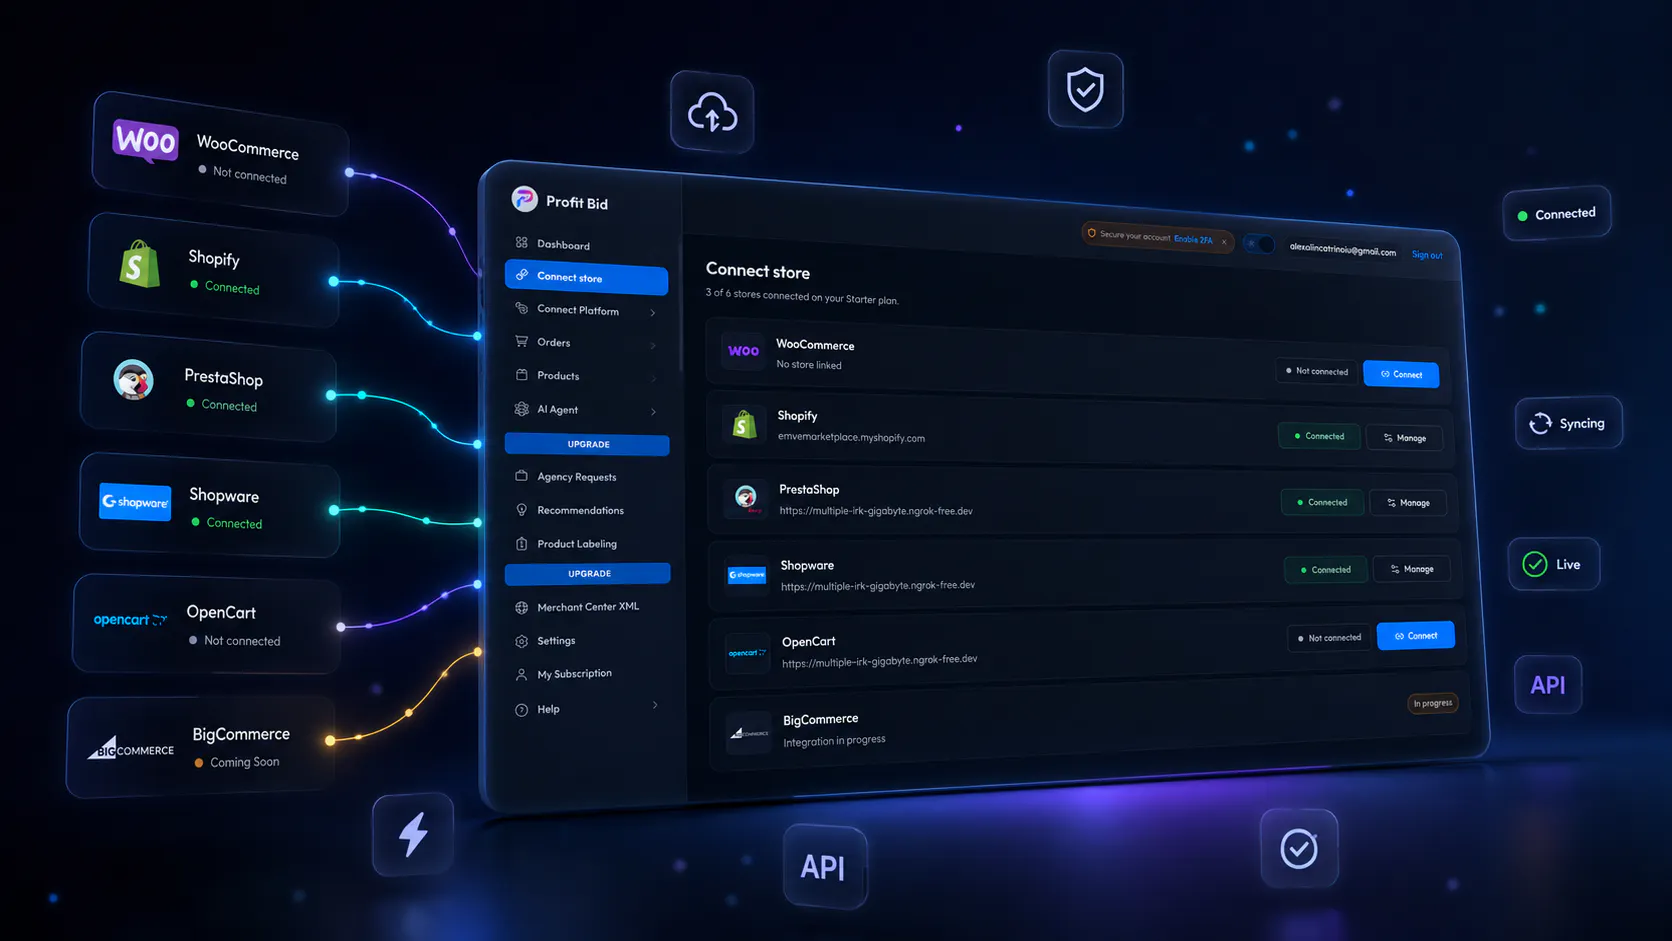
Task: Click Connected badge in the Shopify row
Action: point(1319,436)
